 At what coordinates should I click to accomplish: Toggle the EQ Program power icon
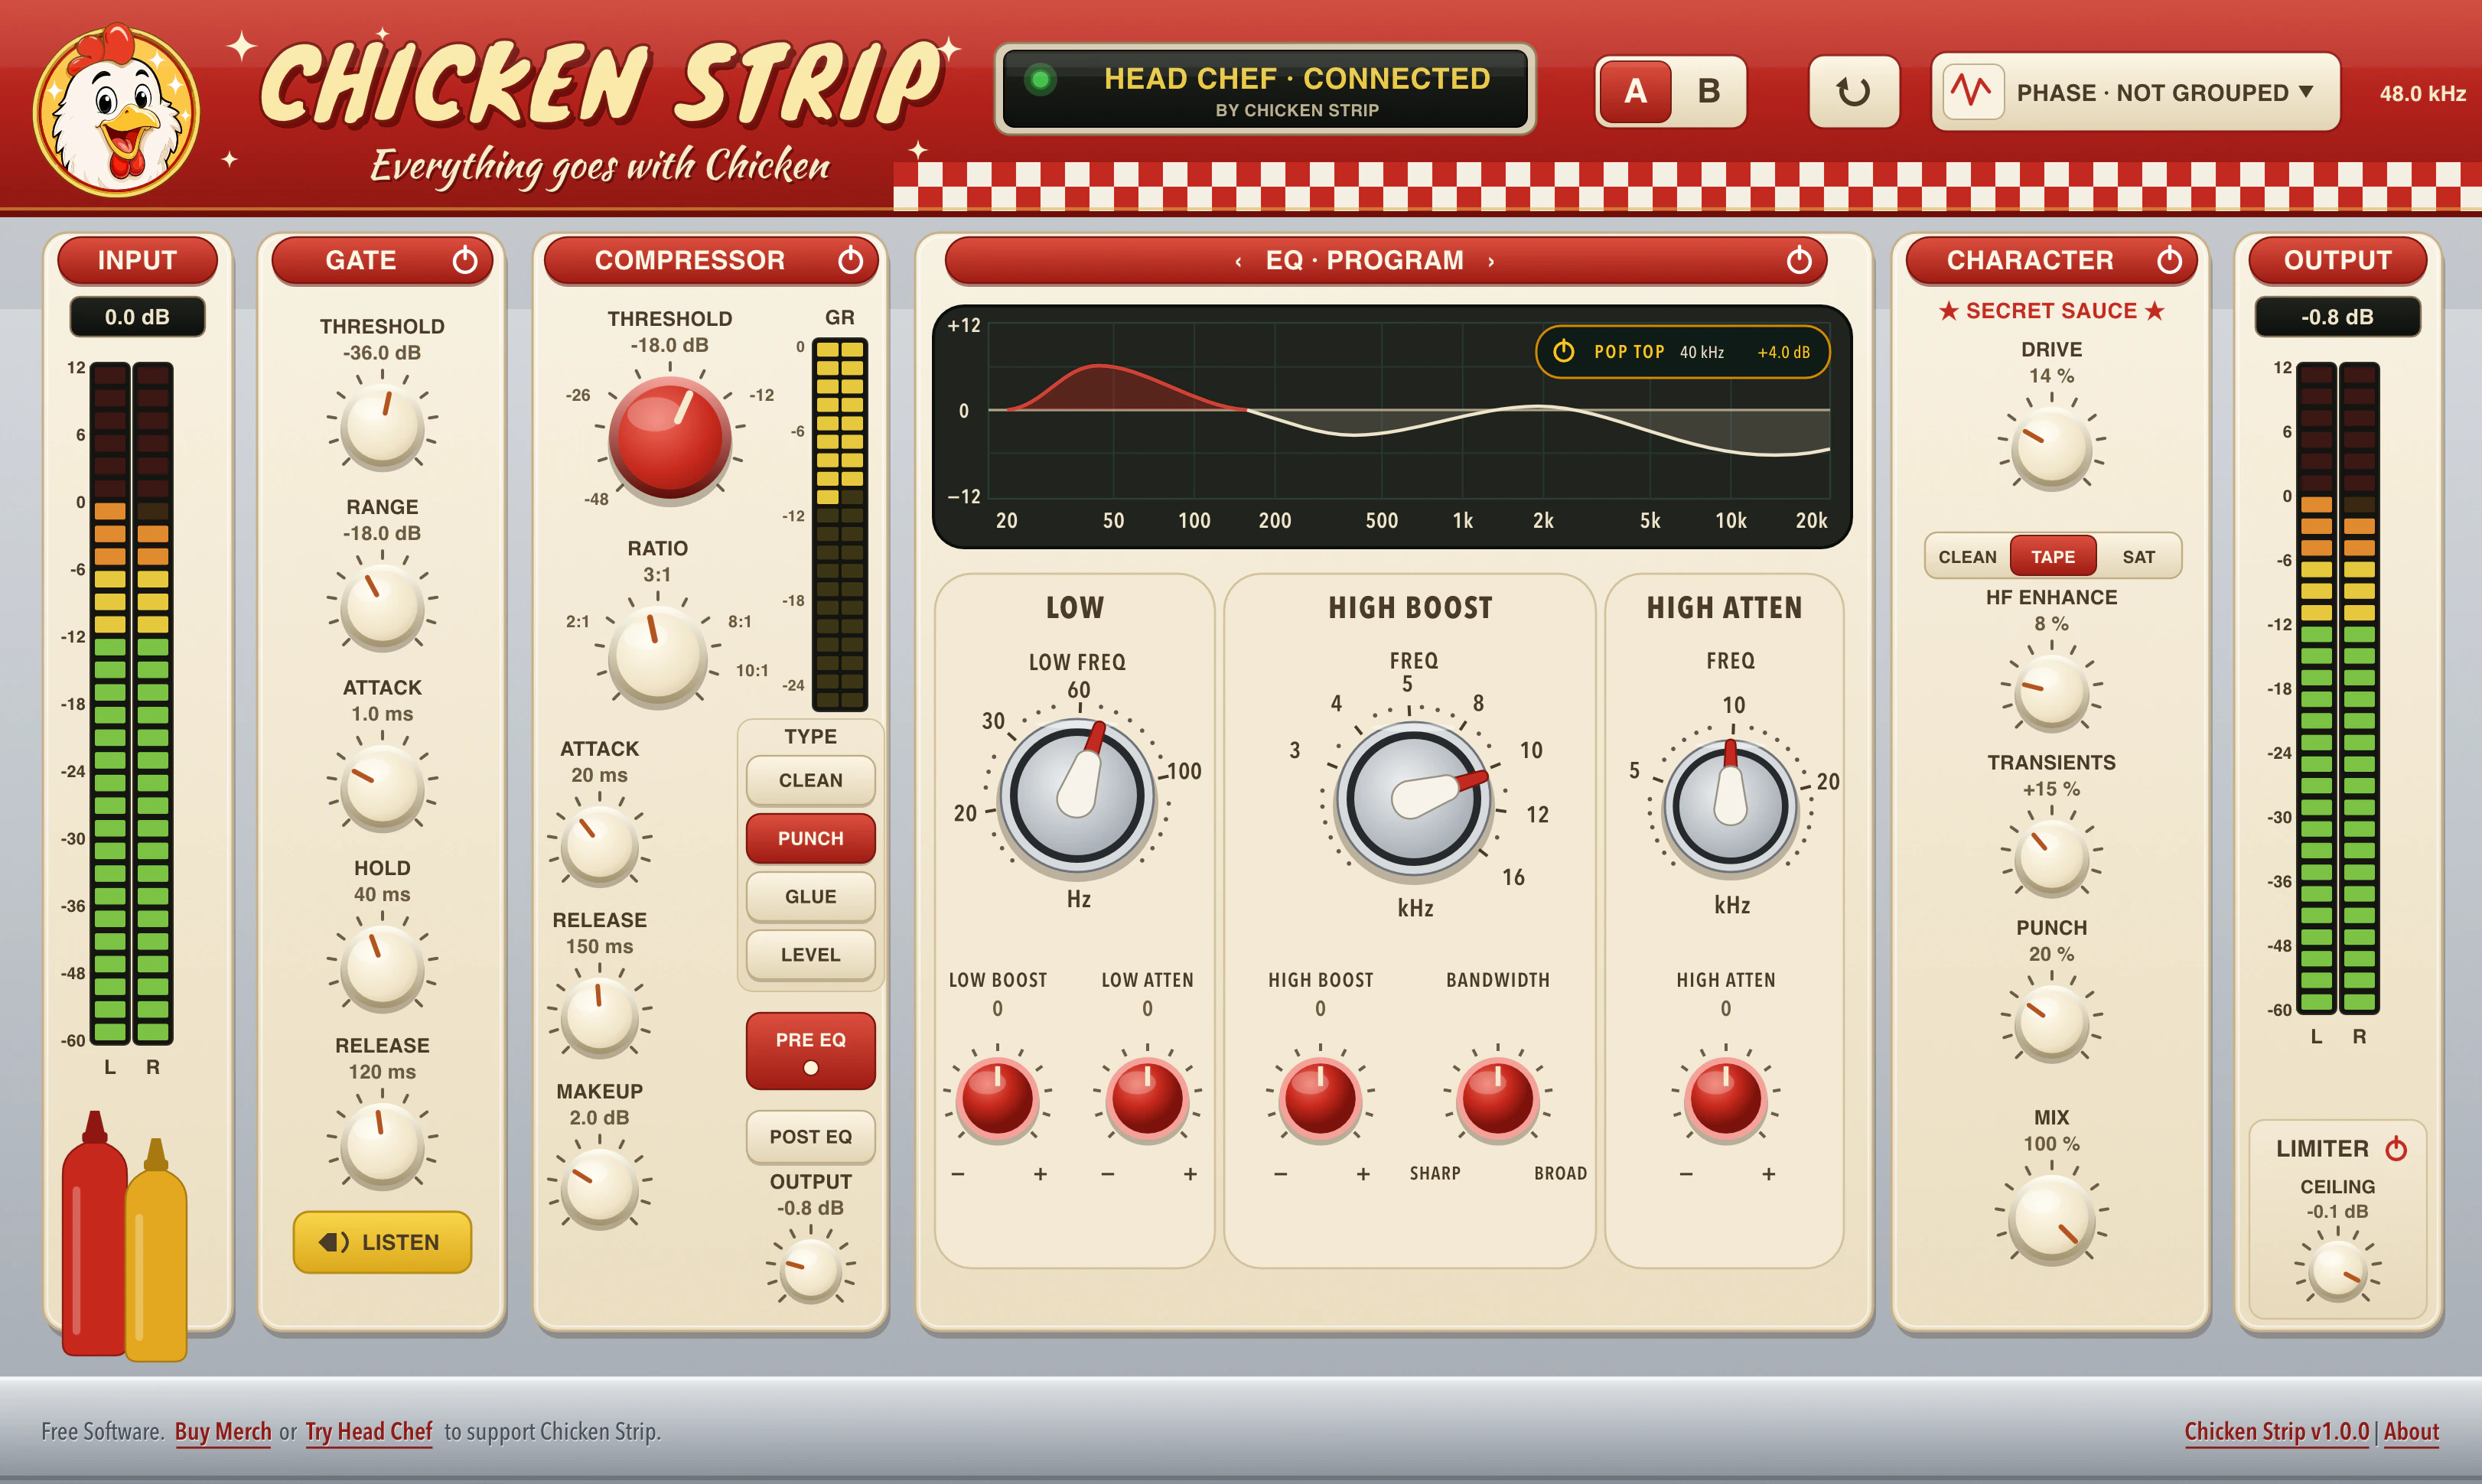tap(1799, 260)
